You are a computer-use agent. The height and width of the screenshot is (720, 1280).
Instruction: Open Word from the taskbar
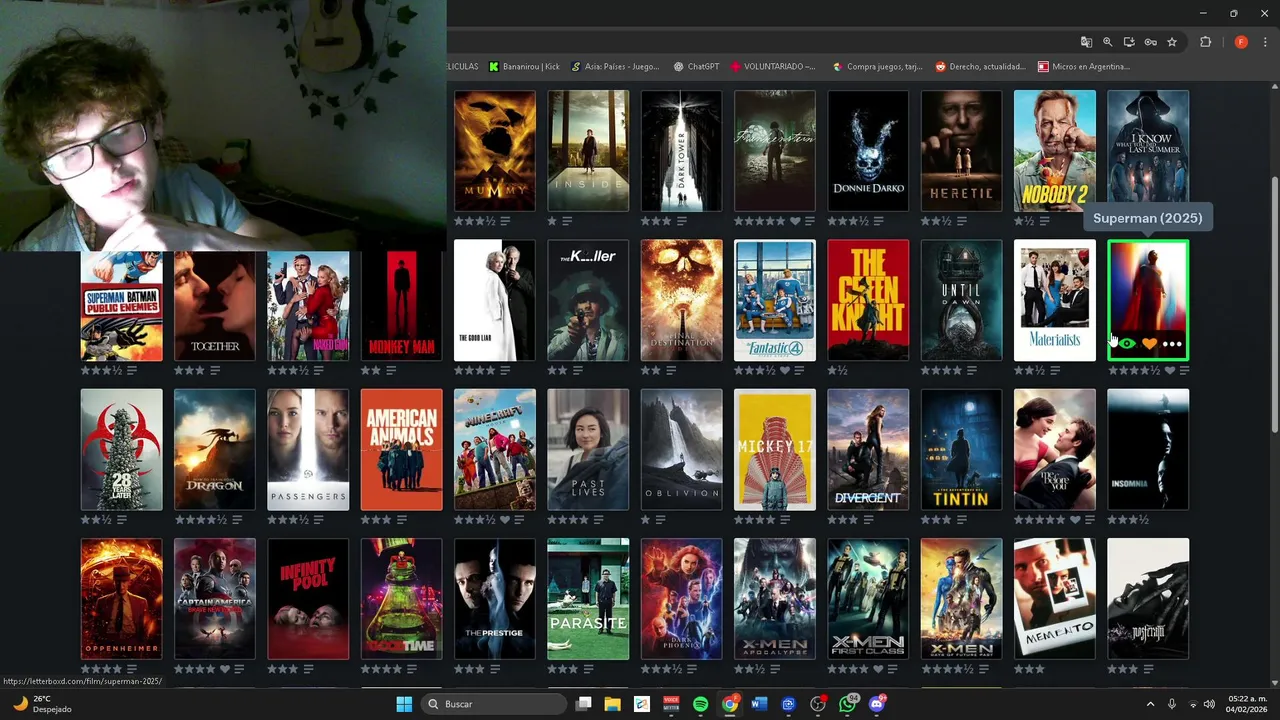coord(758,704)
